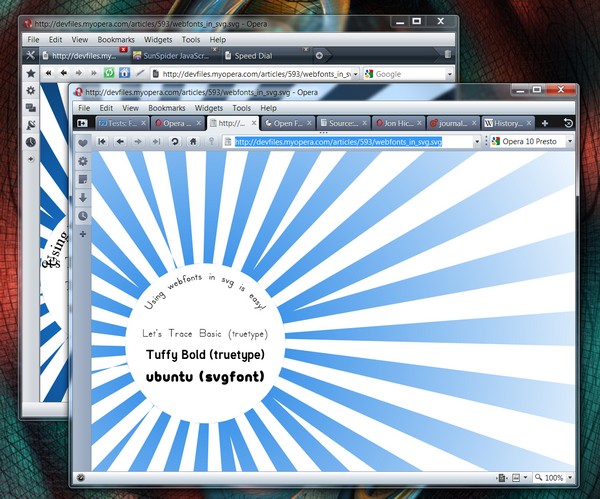The width and height of the screenshot is (600, 499).
Task: Close the devfiles tab in back window
Action: click(x=123, y=49)
